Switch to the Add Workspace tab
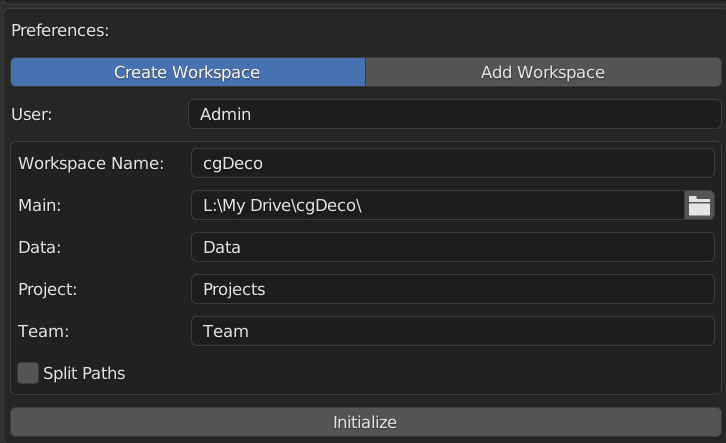This screenshot has height=443, width=726. coord(543,72)
